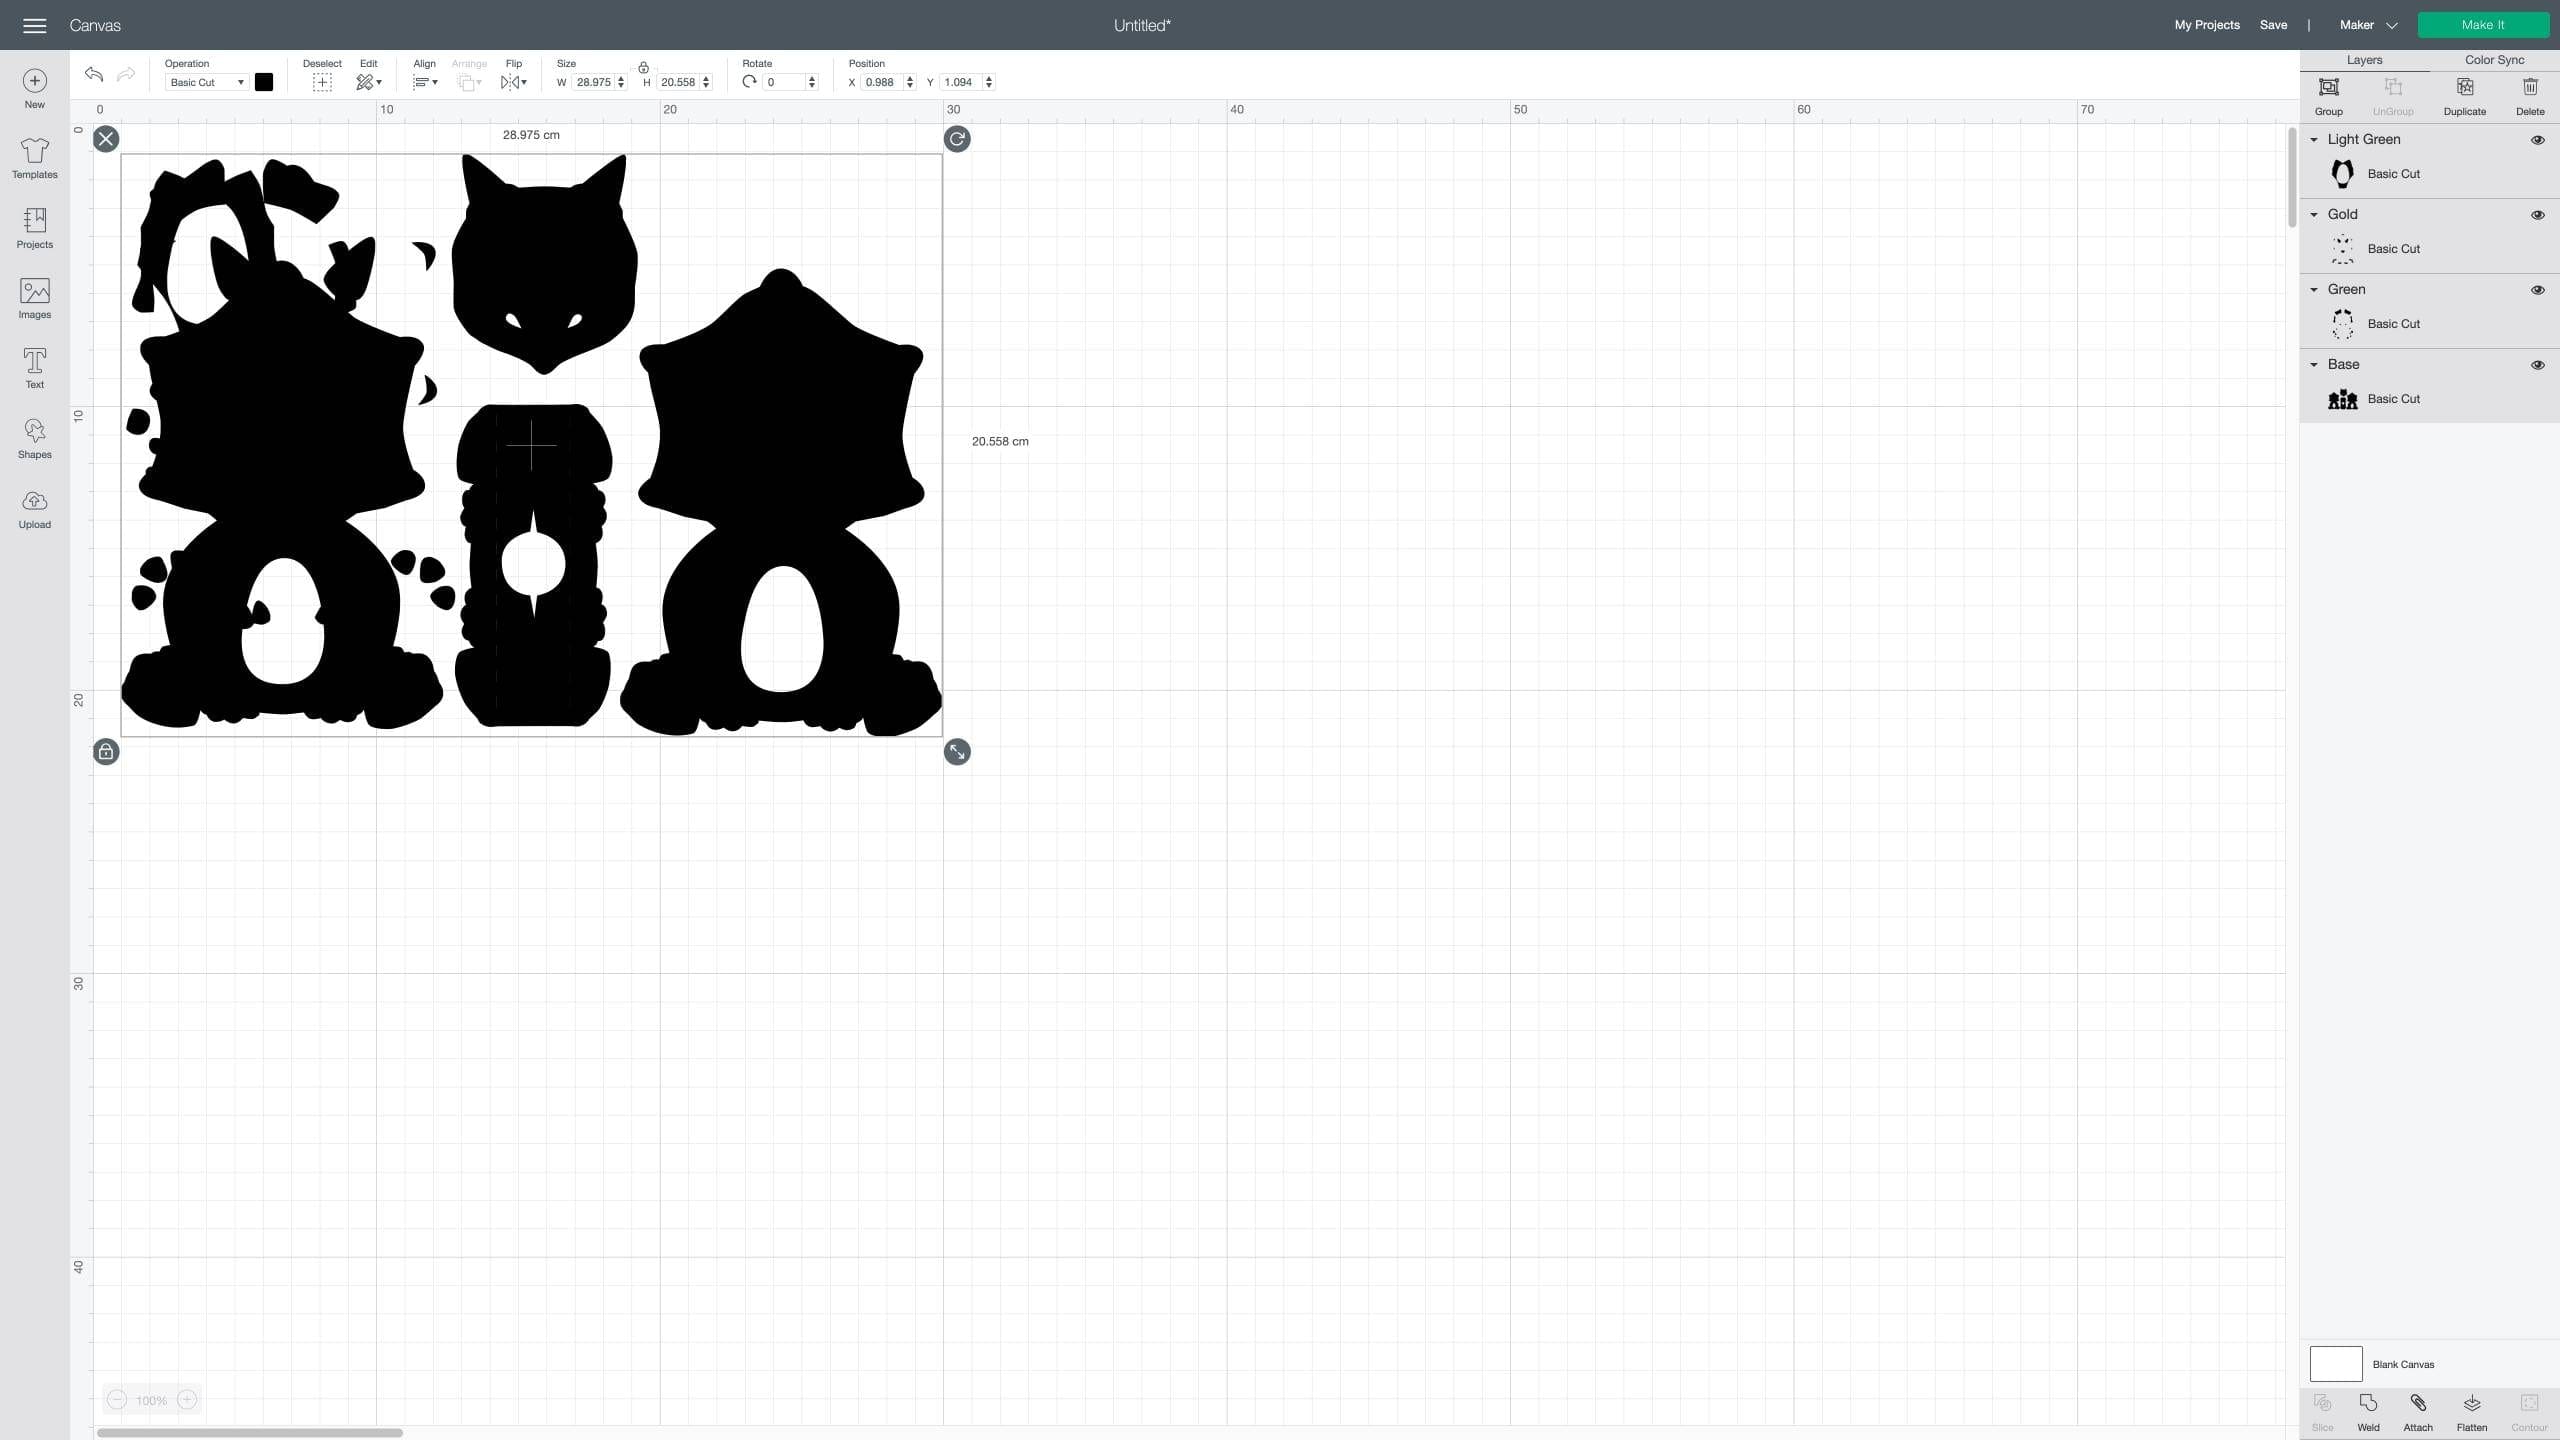Duplicate the selected layers
Image resolution: width=2560 pixels, height=1440 pixels.
[x=2464, y=97]
